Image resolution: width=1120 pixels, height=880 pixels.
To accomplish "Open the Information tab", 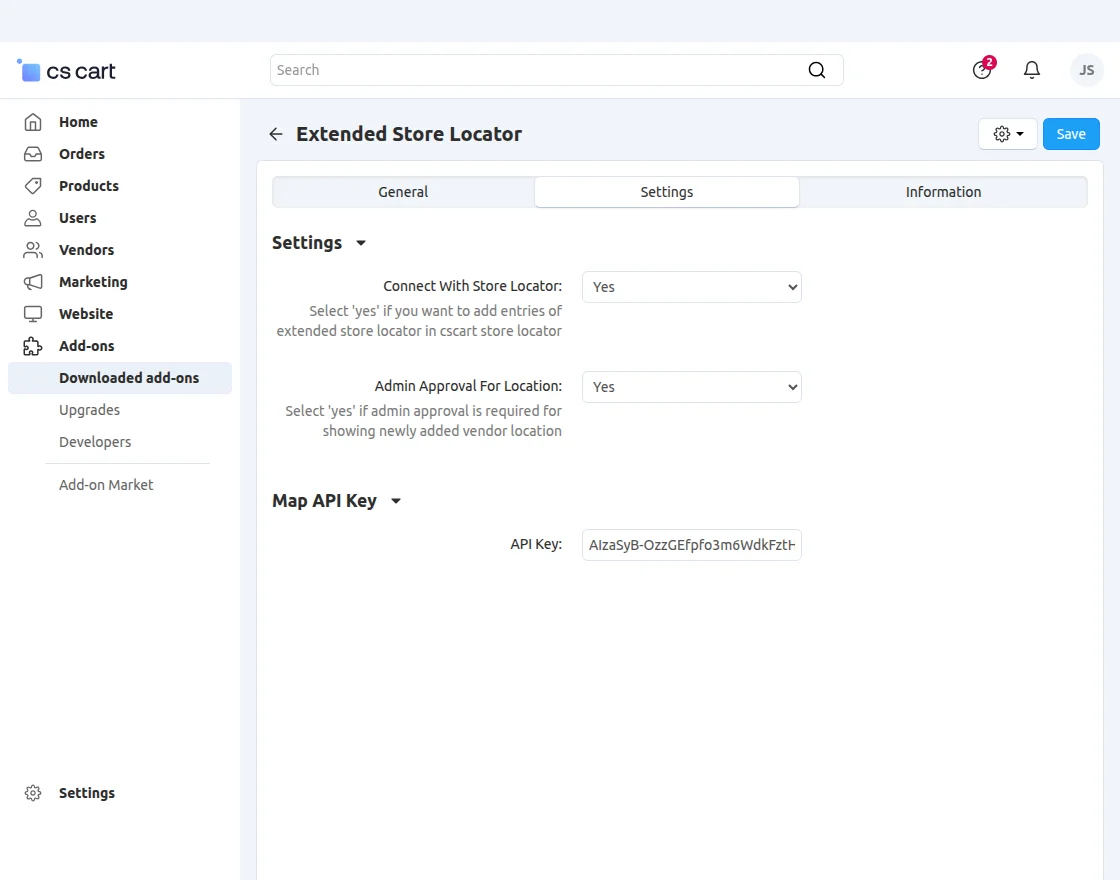I will 943,191.
